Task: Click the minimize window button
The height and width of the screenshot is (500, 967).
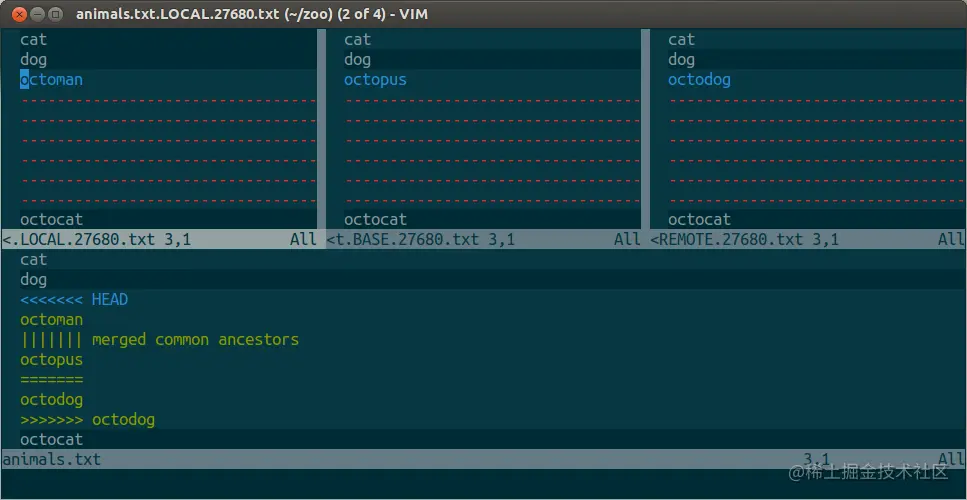Action: (x=38, y=14)
